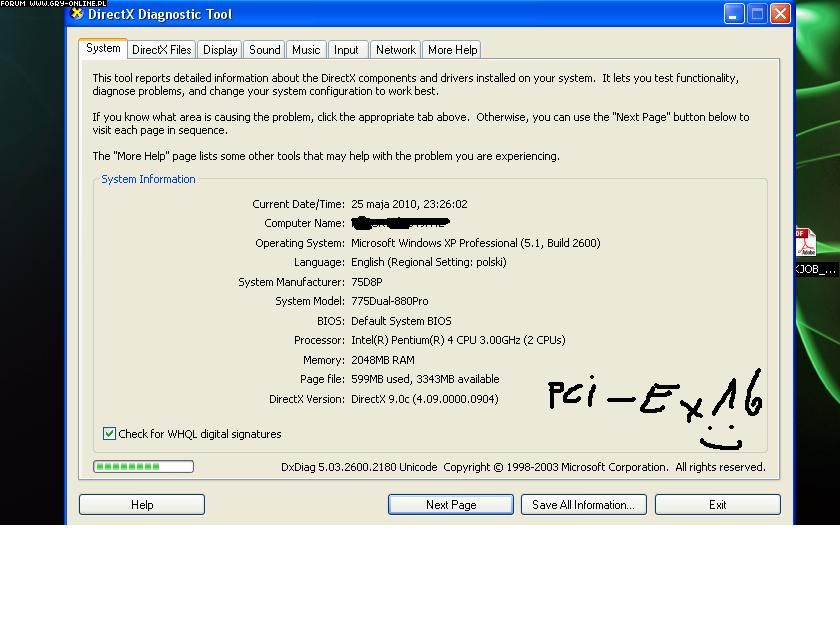Open the Display tab

pyautogui.click(x=220, y=50)
